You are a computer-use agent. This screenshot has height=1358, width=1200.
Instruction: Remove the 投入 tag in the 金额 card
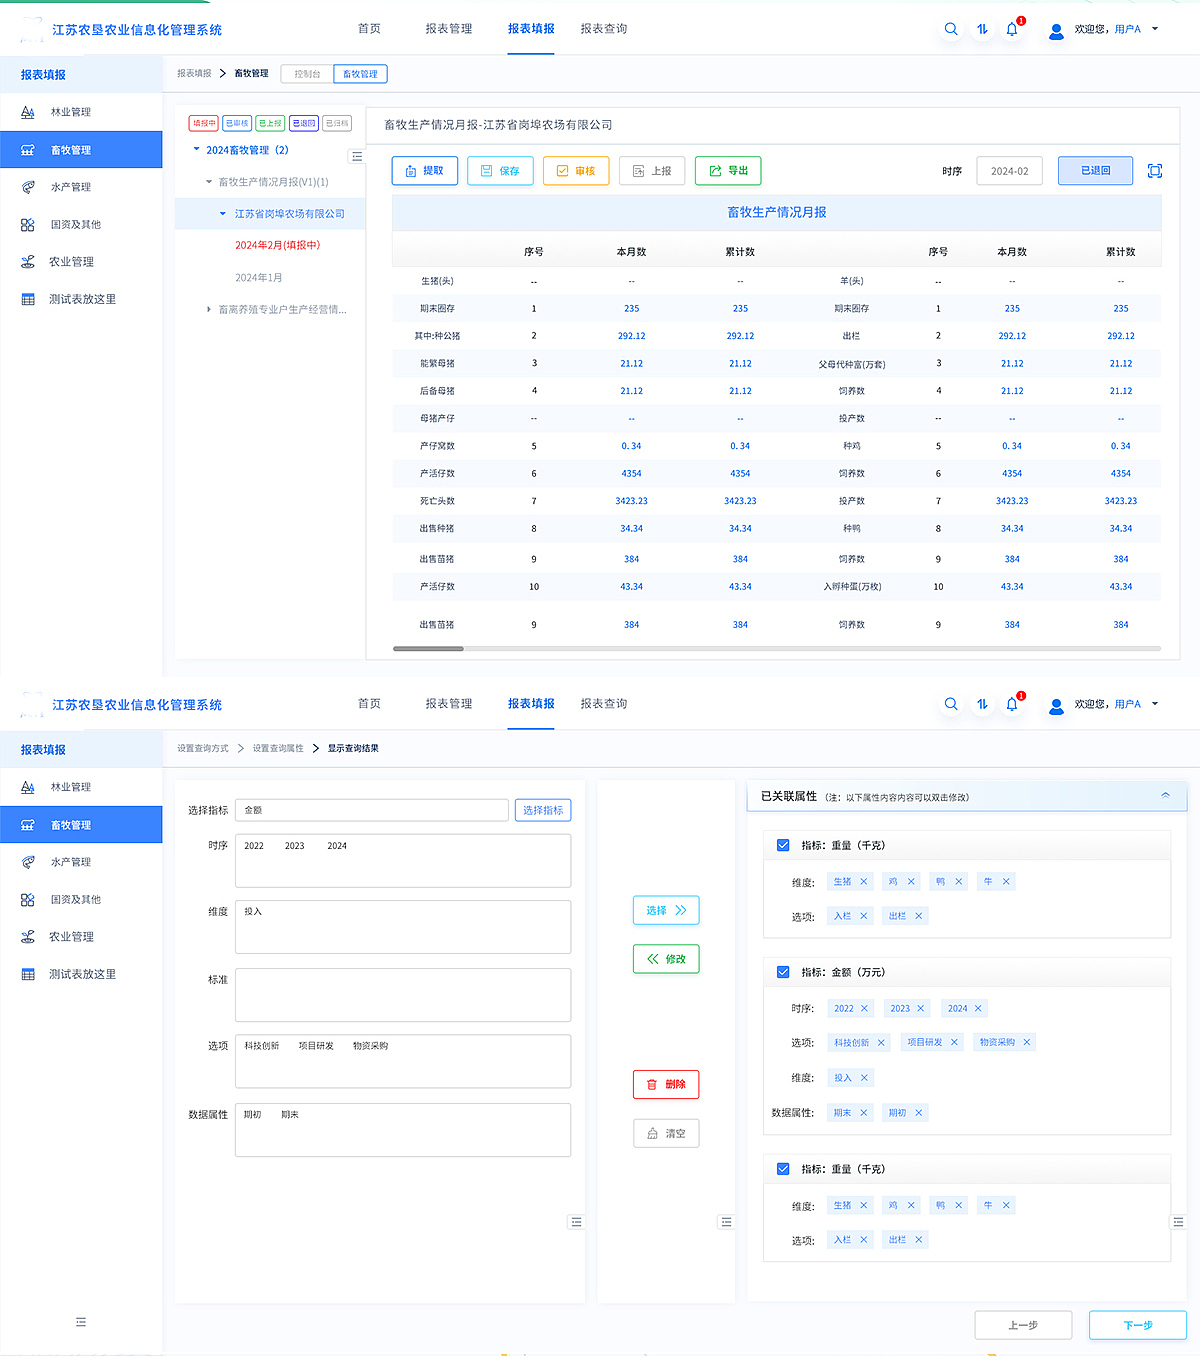pos(864,1077)
